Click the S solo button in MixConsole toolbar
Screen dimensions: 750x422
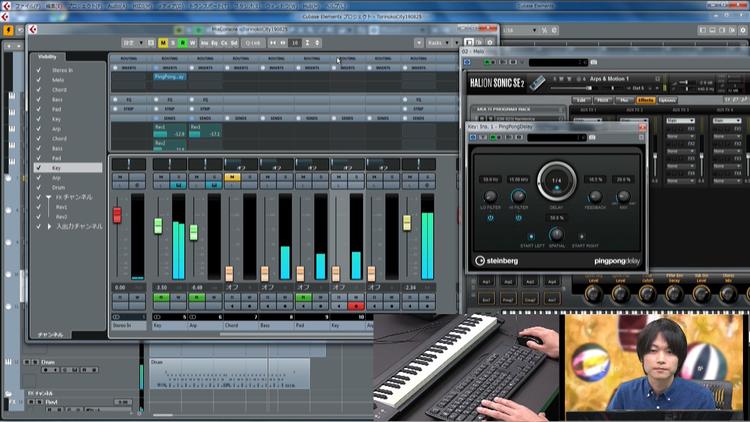pos(173,43)
